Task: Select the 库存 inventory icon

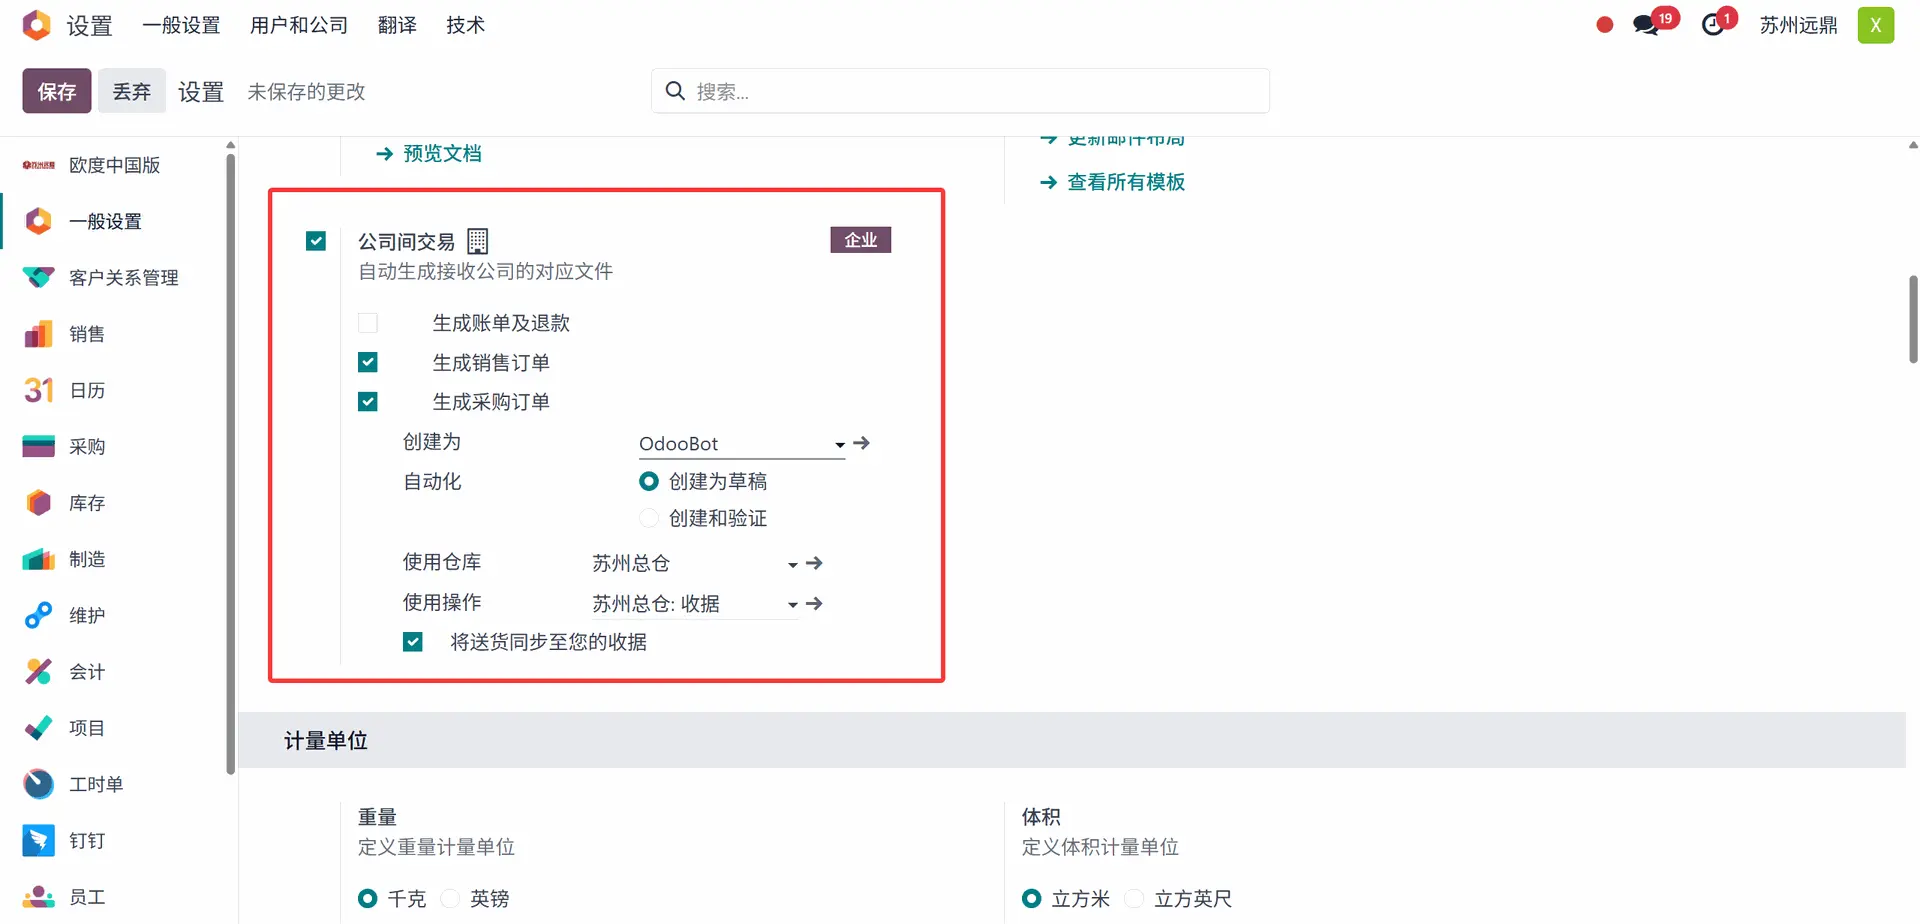Action: coord(38,503)
